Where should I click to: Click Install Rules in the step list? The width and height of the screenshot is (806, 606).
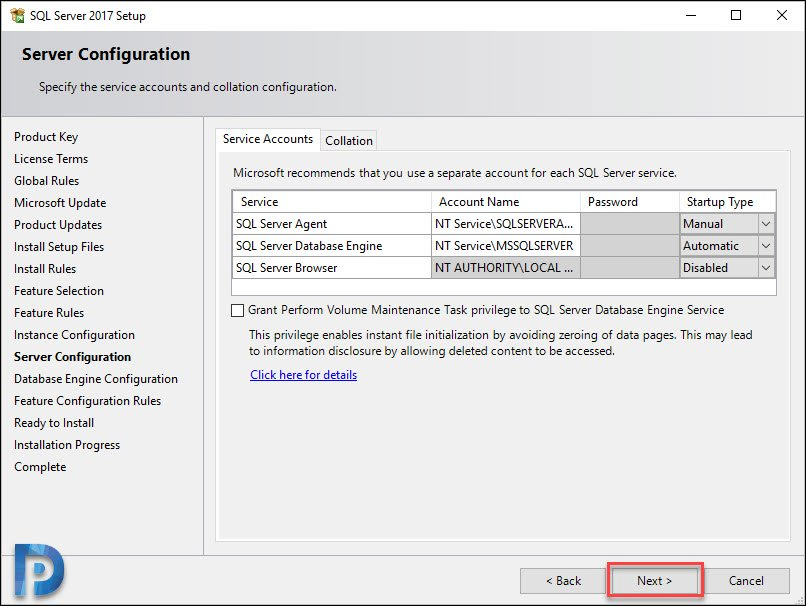(x=45, y=269)
